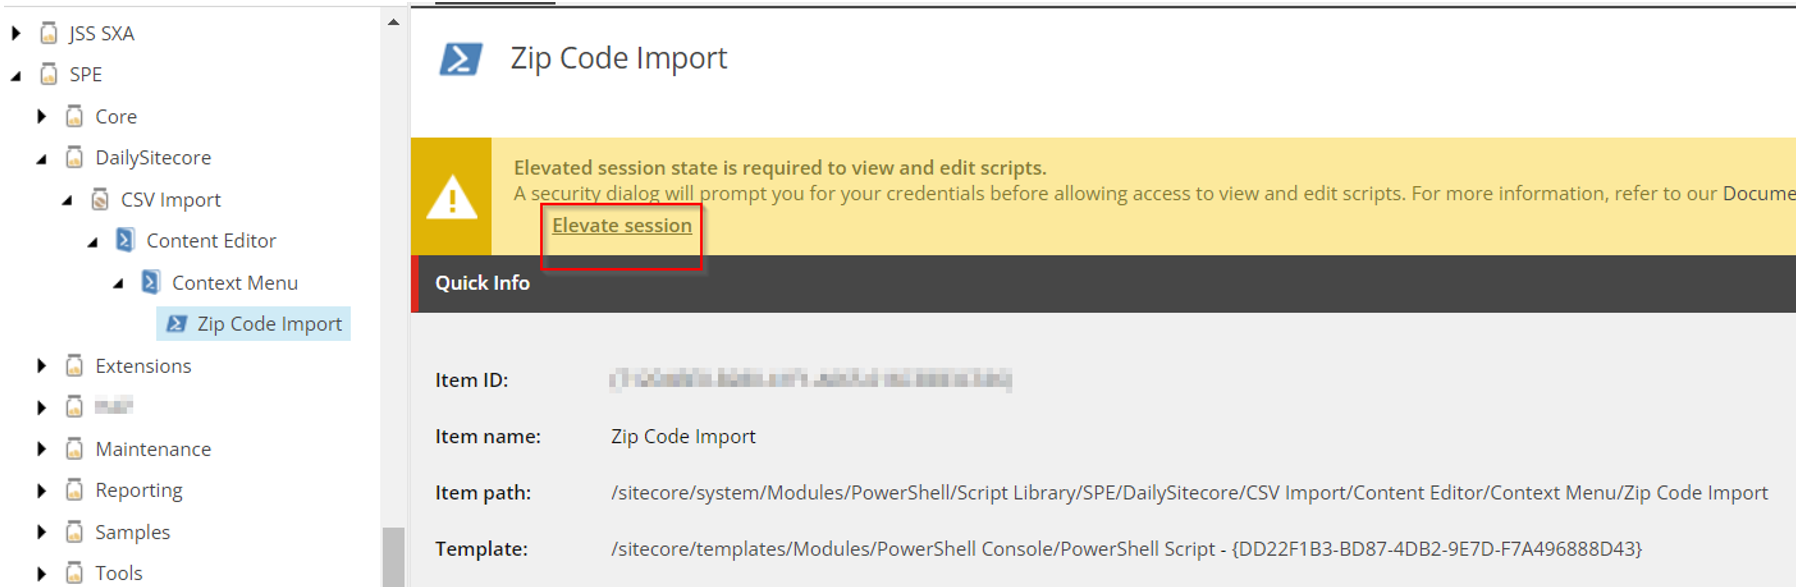Click the tree panel scrollbar up arrow
Viewport: 1796px width, 587px height.
(393, 22)
